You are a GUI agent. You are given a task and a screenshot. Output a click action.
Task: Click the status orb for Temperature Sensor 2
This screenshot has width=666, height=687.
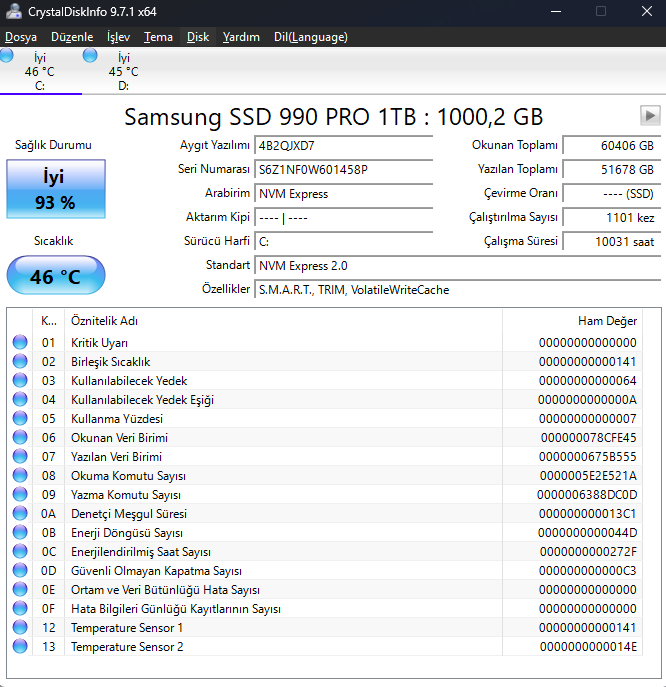(20, 646)
